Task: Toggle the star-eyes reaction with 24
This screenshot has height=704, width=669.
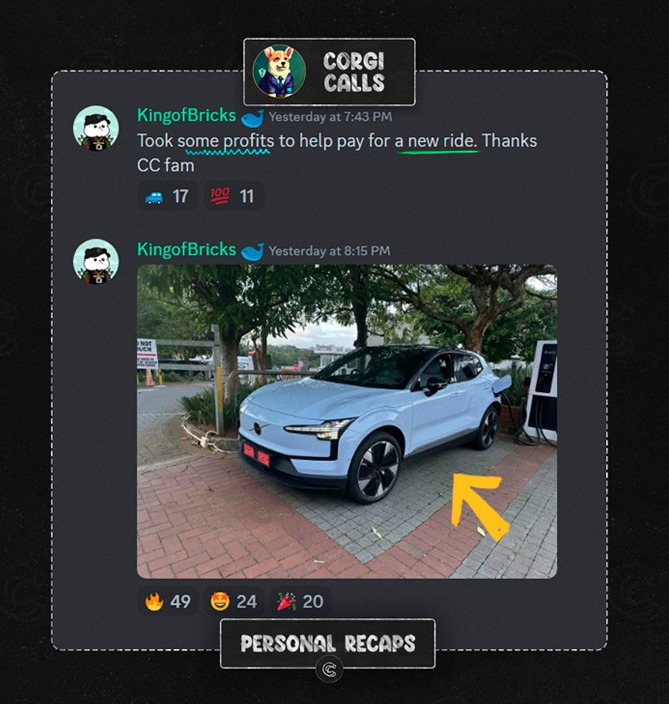Action: click(234, 602)
